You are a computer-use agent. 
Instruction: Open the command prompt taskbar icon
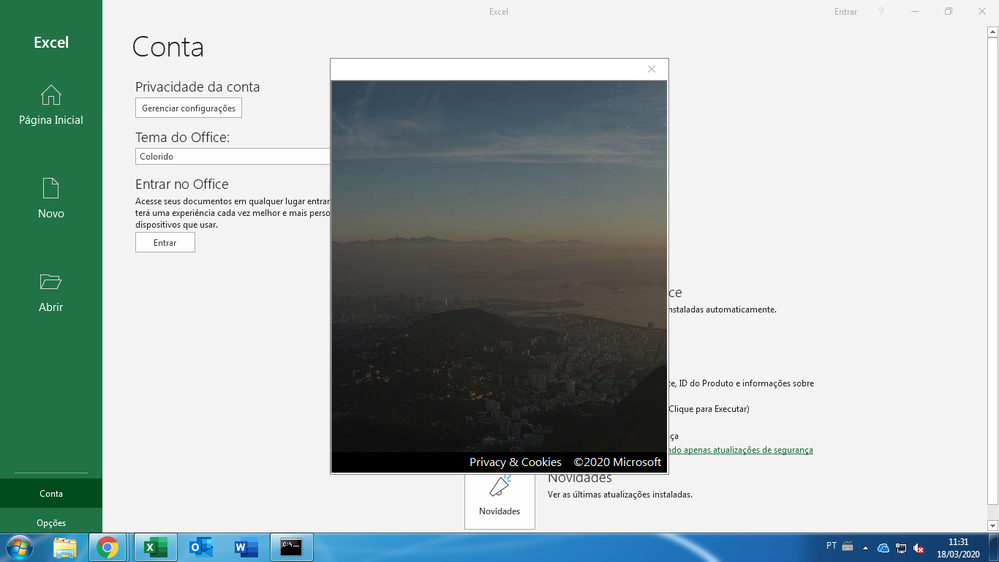291,547
